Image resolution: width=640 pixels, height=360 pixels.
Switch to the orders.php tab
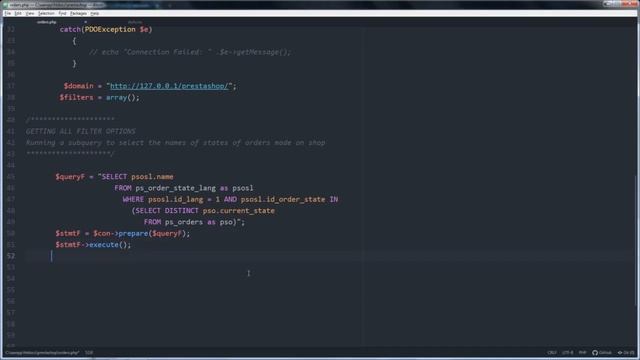tap(47, 22)
